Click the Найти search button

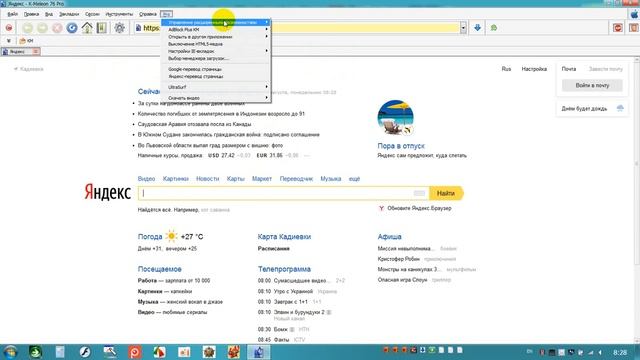point(446,193)
